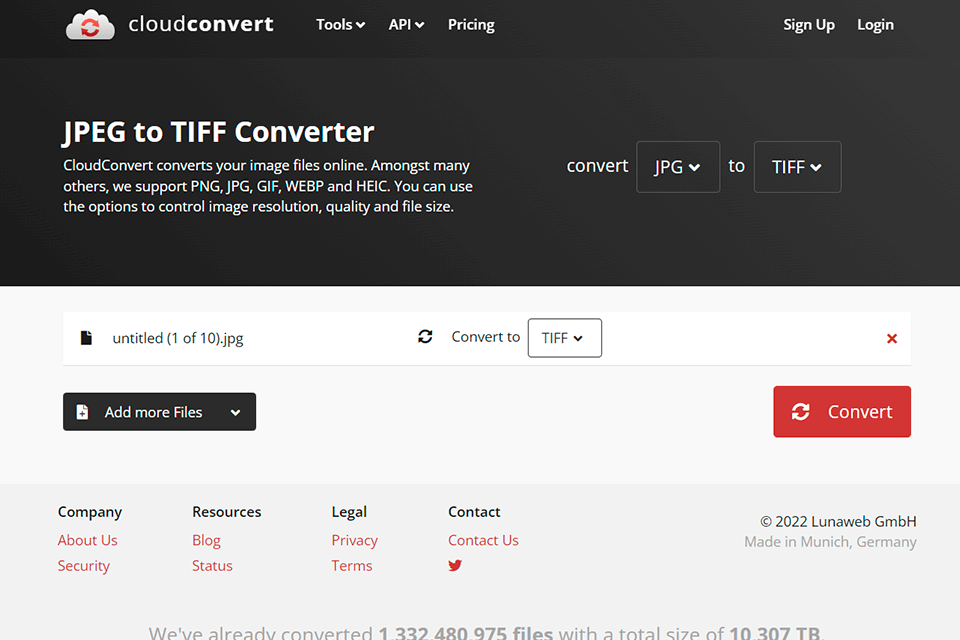Click Sign Up in the header
This screenshot has height=640, width=960.
[x=809, y=24]
